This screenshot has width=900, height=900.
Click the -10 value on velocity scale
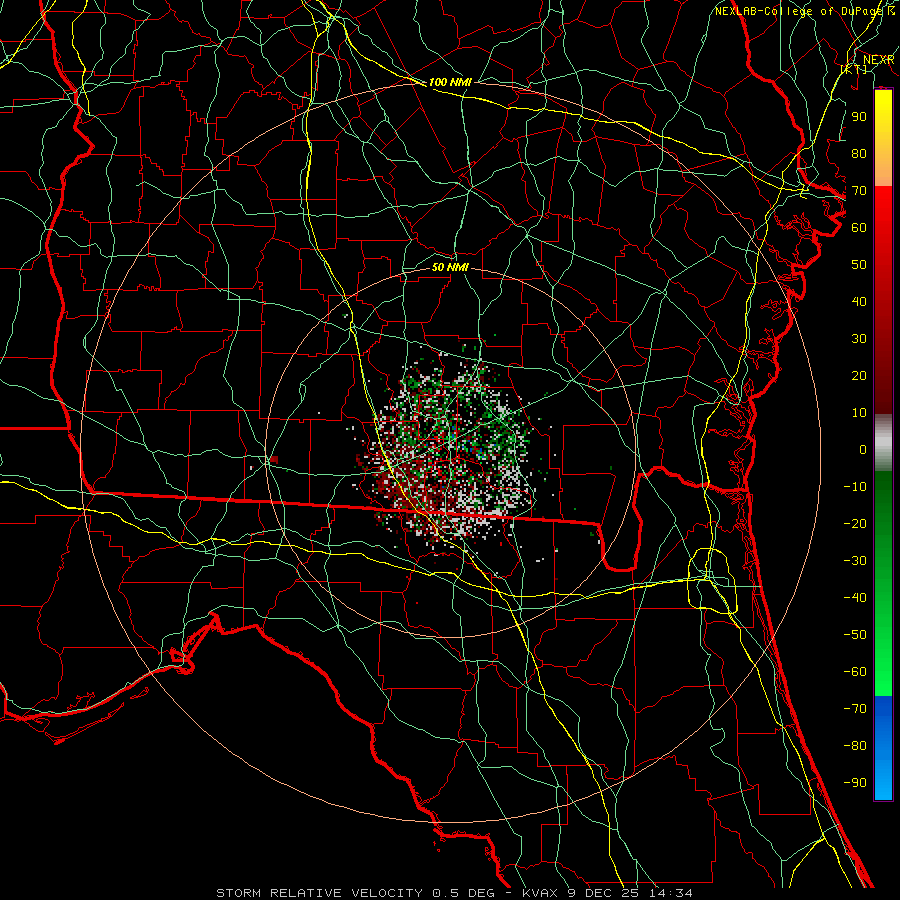coord(855,487)
